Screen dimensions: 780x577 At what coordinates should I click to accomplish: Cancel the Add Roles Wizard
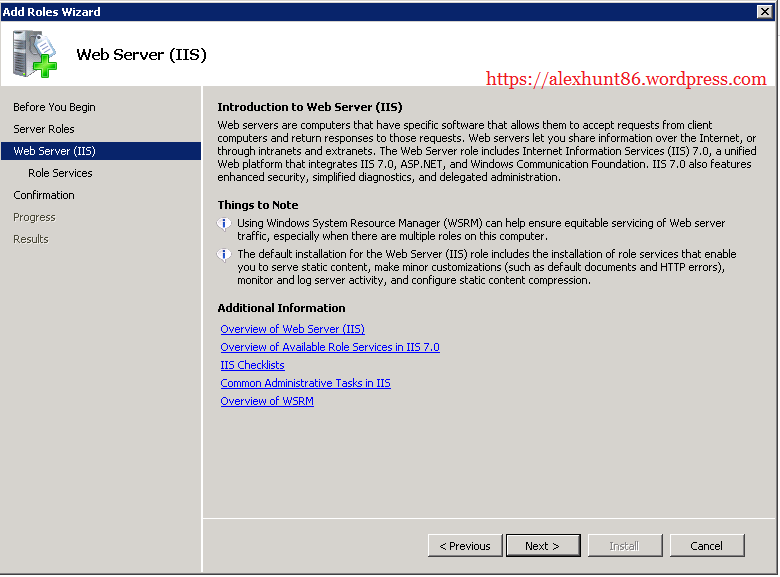[x=706, y=546]
